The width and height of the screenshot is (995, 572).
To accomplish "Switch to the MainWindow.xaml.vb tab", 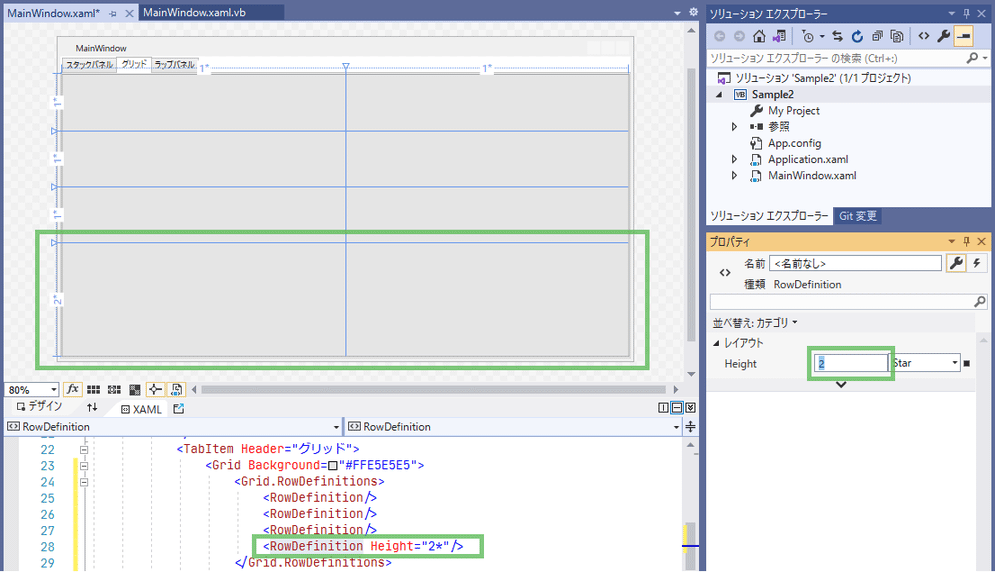I will tap(195, 12).
